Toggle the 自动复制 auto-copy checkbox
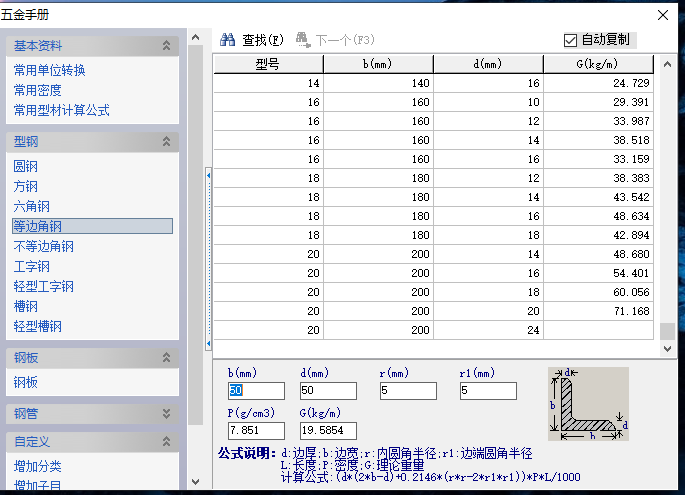This screenshot has width=685, height=495. (x=570, y=40)
